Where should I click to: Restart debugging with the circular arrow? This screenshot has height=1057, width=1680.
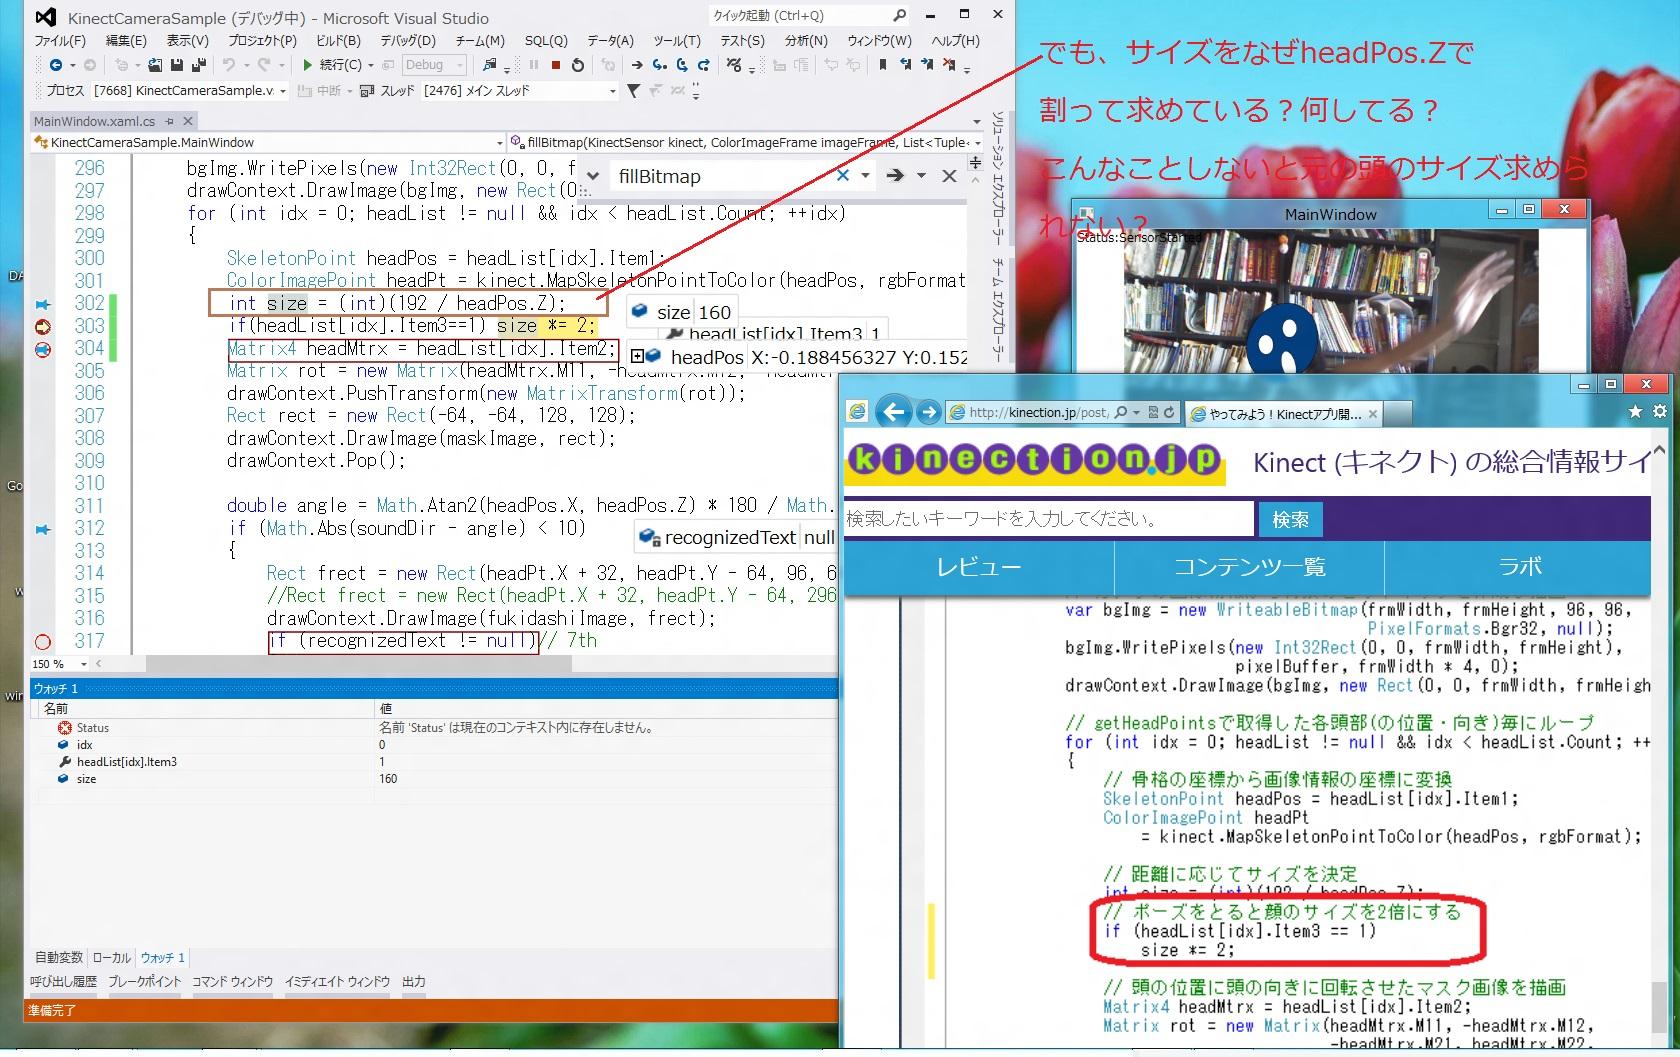[577, 65]
